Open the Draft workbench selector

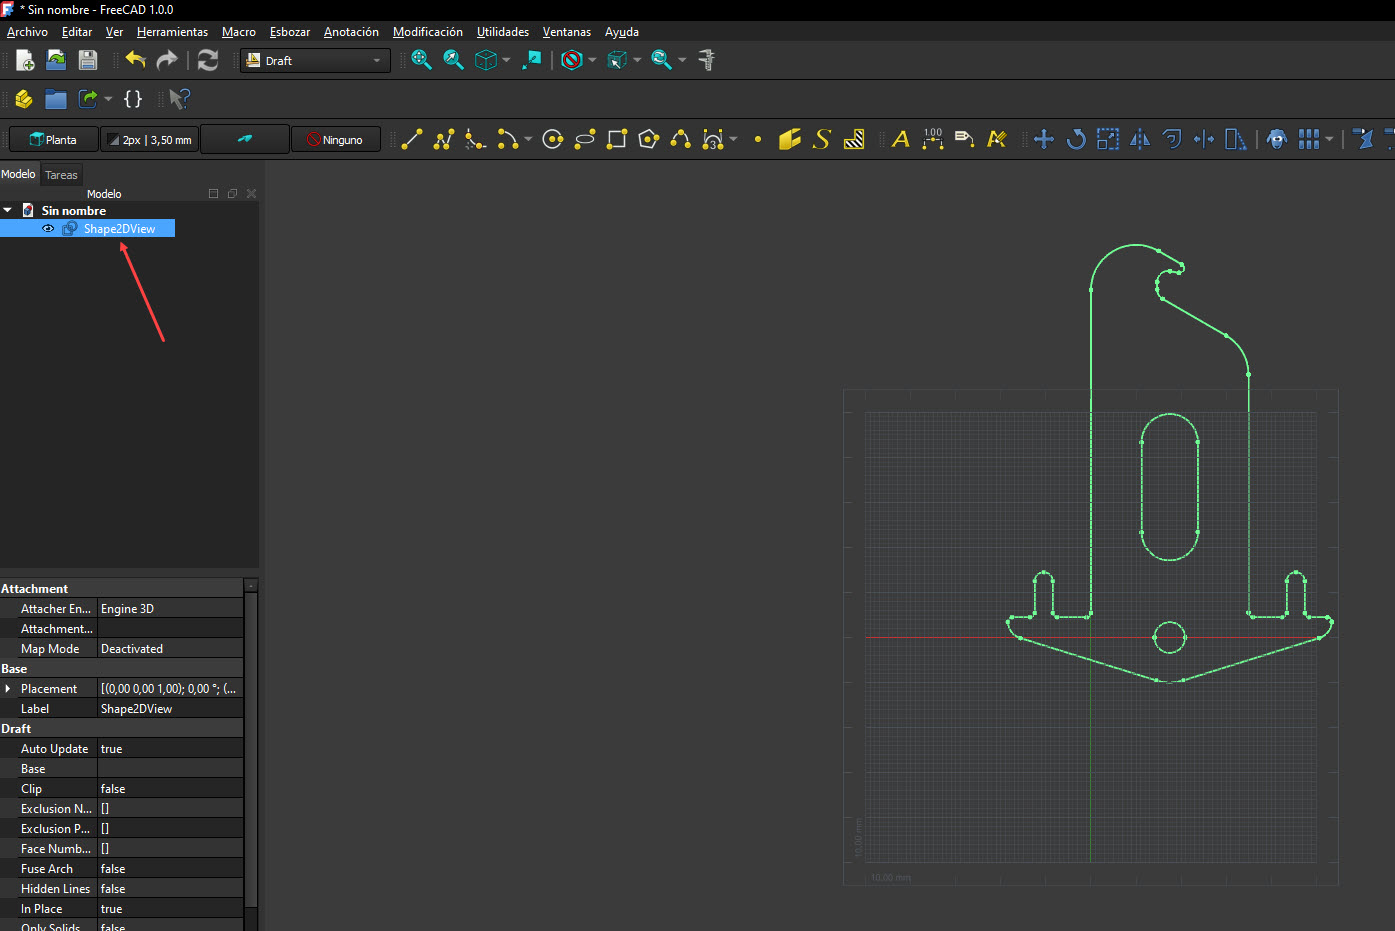315,61
